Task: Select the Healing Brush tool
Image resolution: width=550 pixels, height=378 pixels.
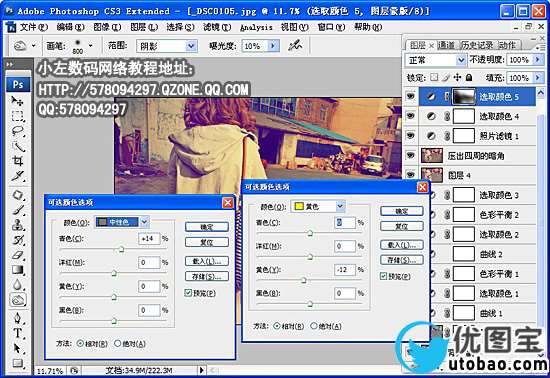Action: pos(17,195)
